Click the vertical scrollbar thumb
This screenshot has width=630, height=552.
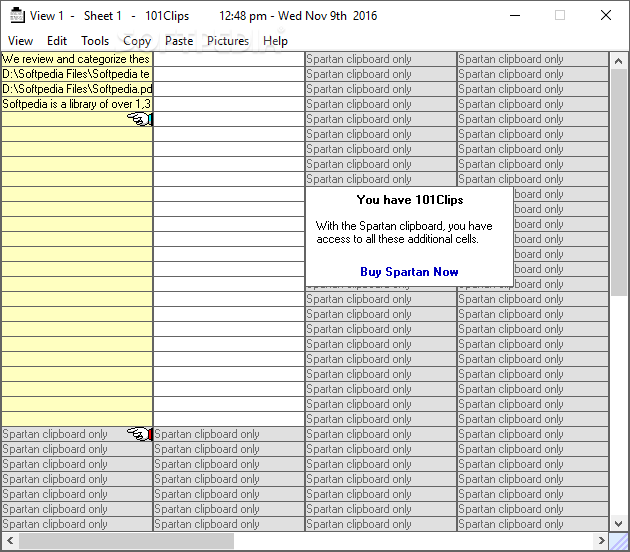coord(618,182)
